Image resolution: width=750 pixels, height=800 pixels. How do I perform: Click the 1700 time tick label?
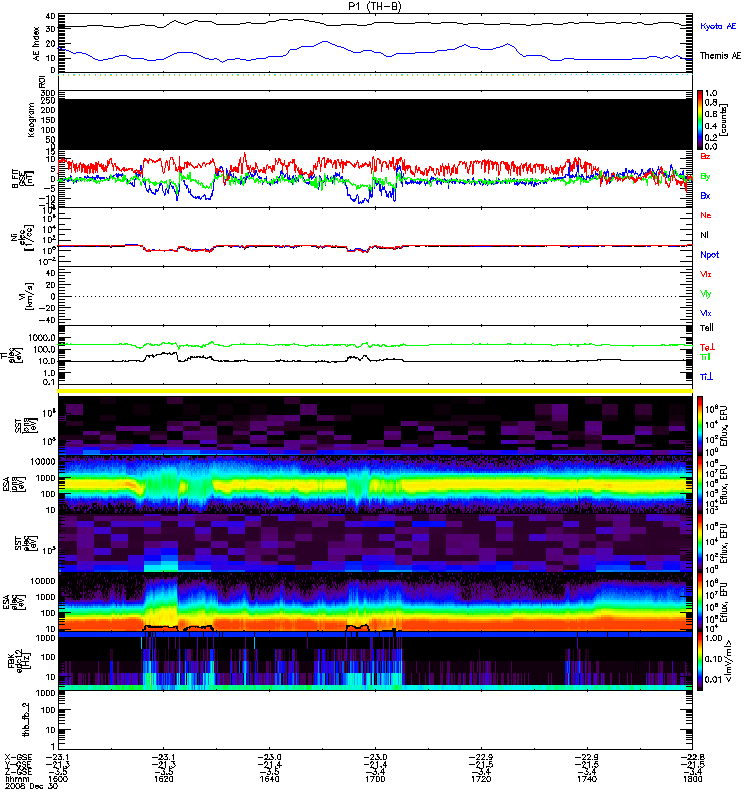375,780
